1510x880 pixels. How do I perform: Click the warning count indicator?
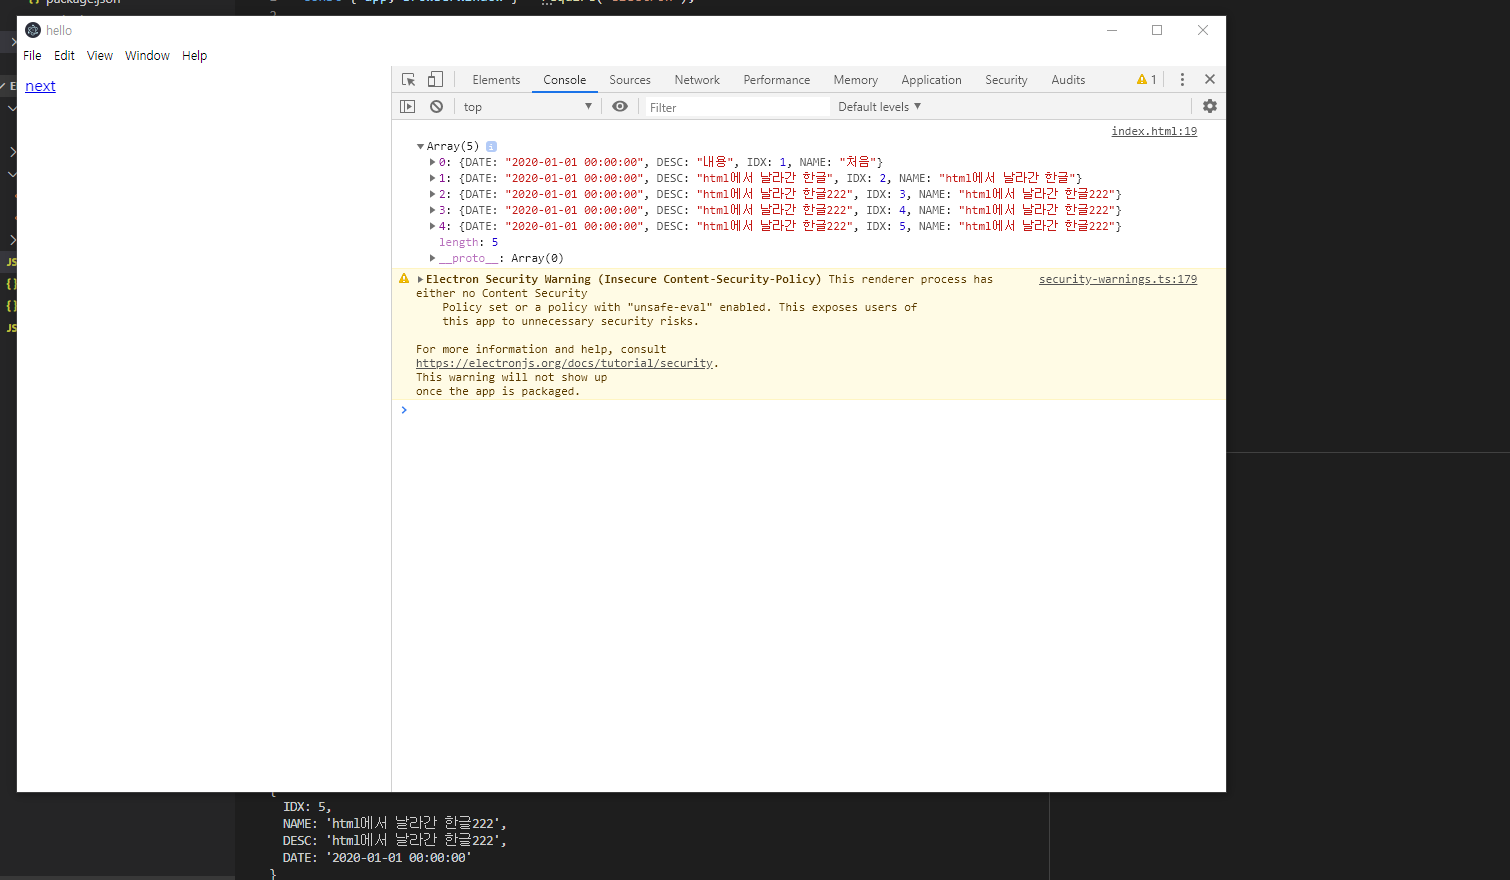click(x=1147, y=80)
